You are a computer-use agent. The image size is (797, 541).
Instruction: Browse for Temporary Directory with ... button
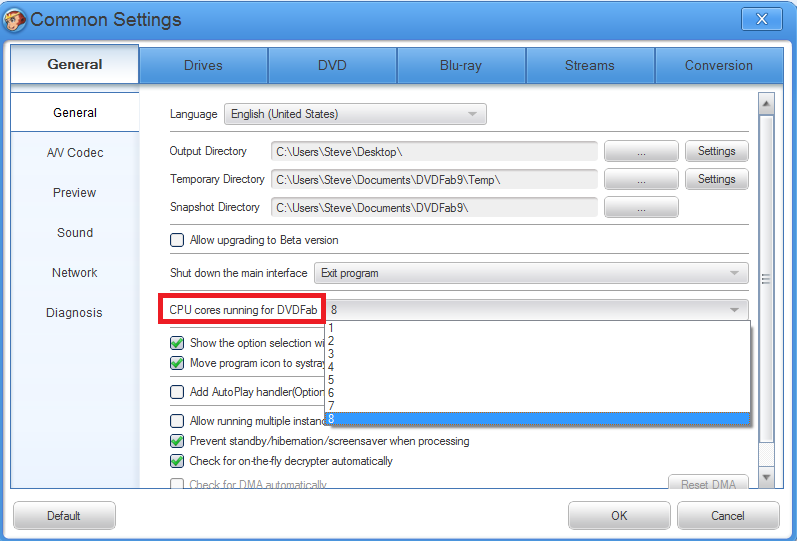(x=641, y=179)
